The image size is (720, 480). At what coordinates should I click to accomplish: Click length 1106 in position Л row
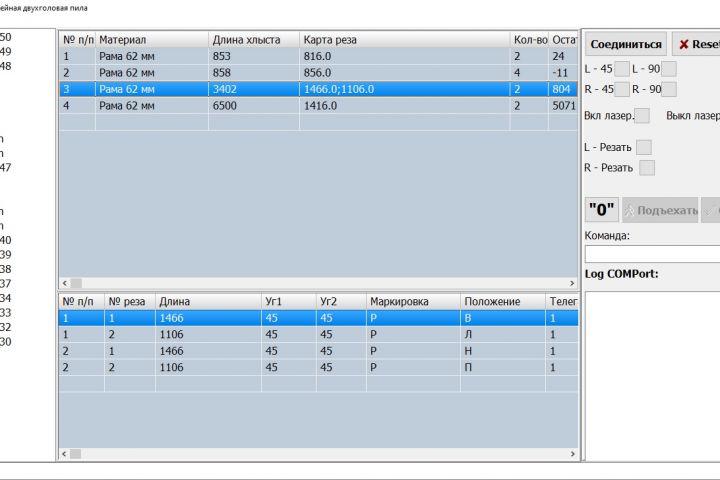point(208,334)
